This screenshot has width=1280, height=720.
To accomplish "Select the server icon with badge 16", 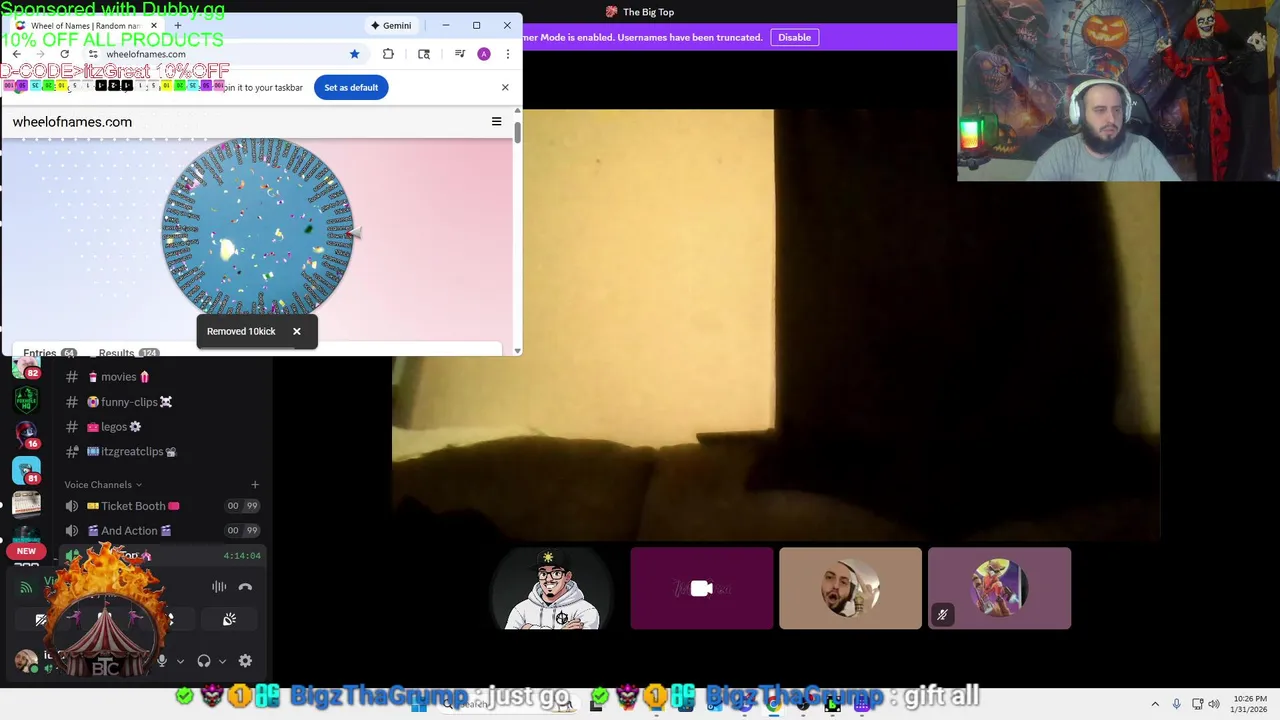I will click(26, 434).
